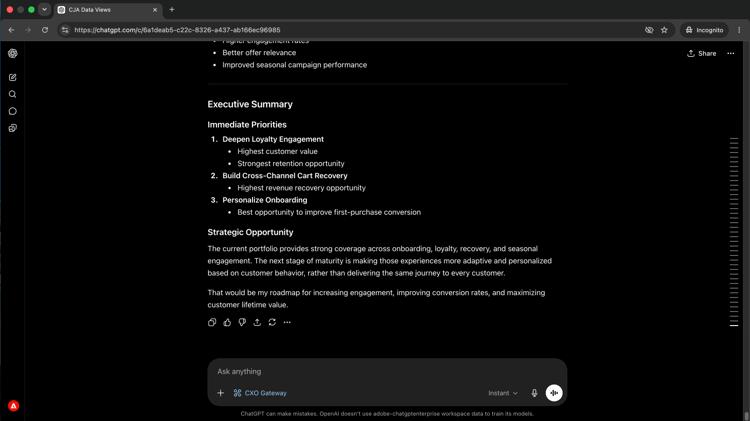Toggle the tracking-protection eye icon in the address bar
Viewport: 750px width, 421px height.
(x=649, y=30)
